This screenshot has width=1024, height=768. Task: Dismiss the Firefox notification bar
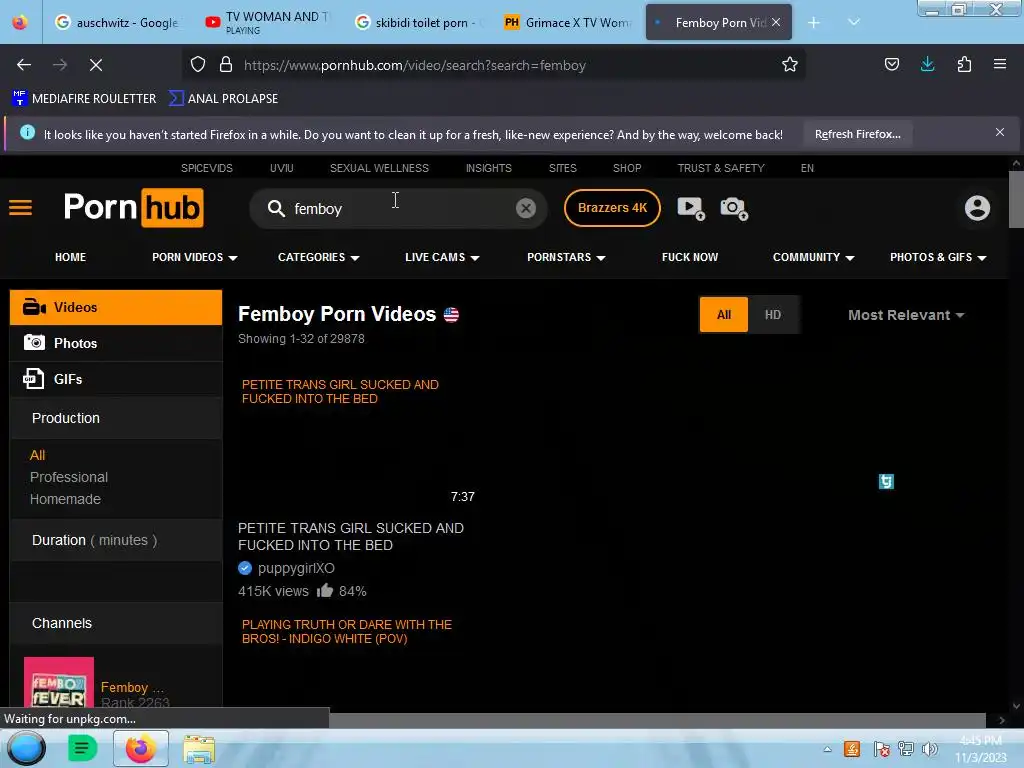(x=999, y=133)
